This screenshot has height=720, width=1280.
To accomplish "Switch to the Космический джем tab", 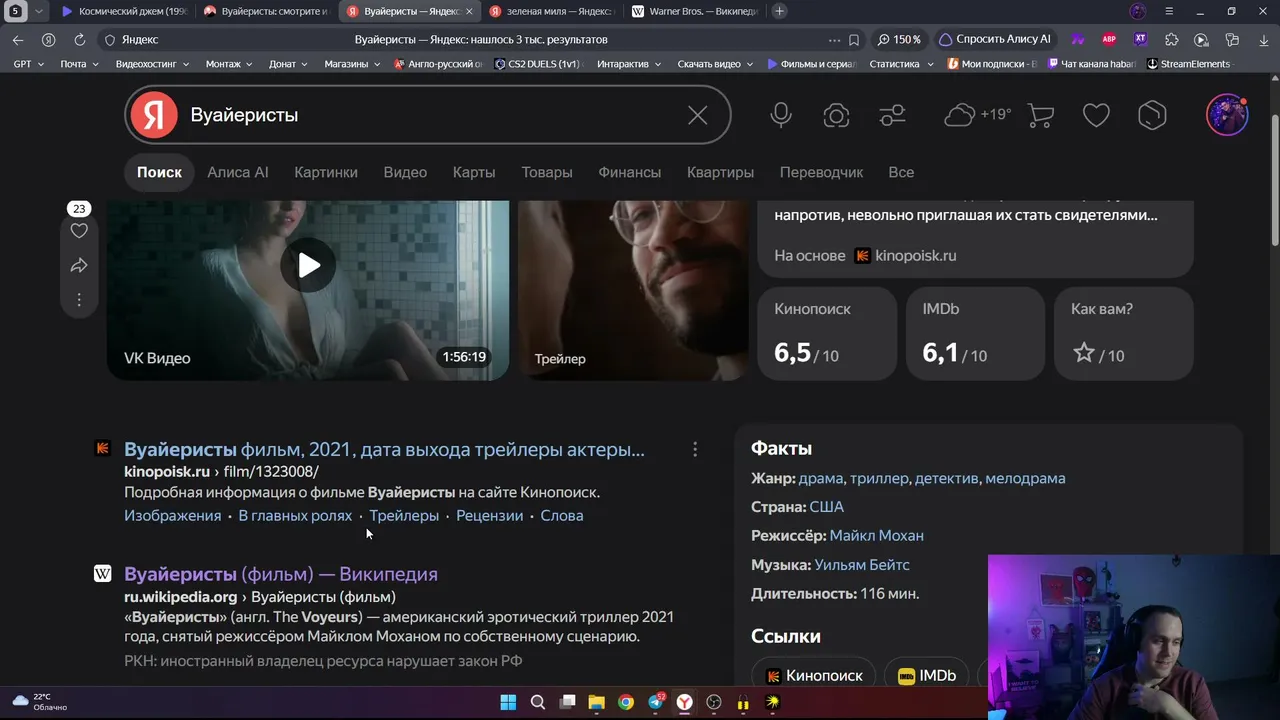I will (x=124, y=11).
